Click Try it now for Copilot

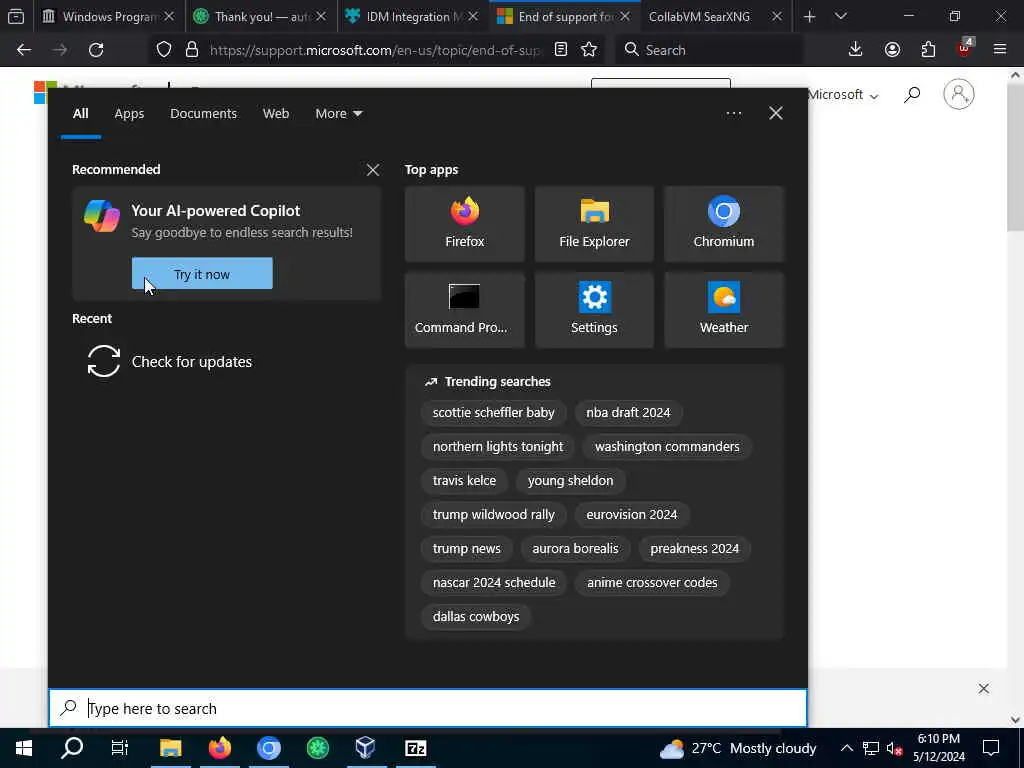(x=202, y=274)
